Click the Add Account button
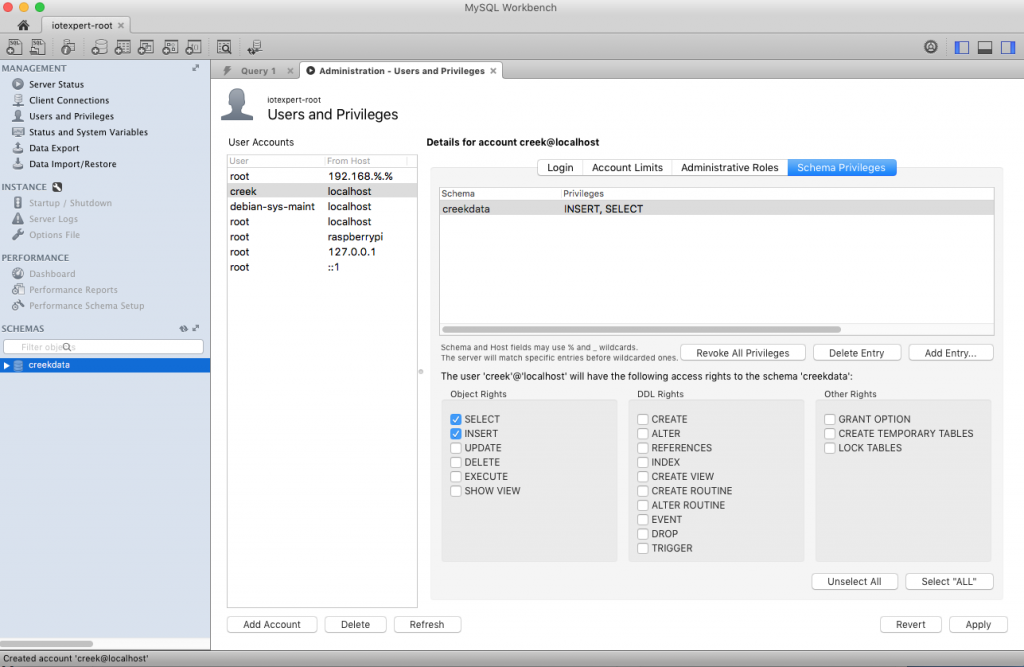The height and width of the screenshot is (667, 1024). click(272, 625)
